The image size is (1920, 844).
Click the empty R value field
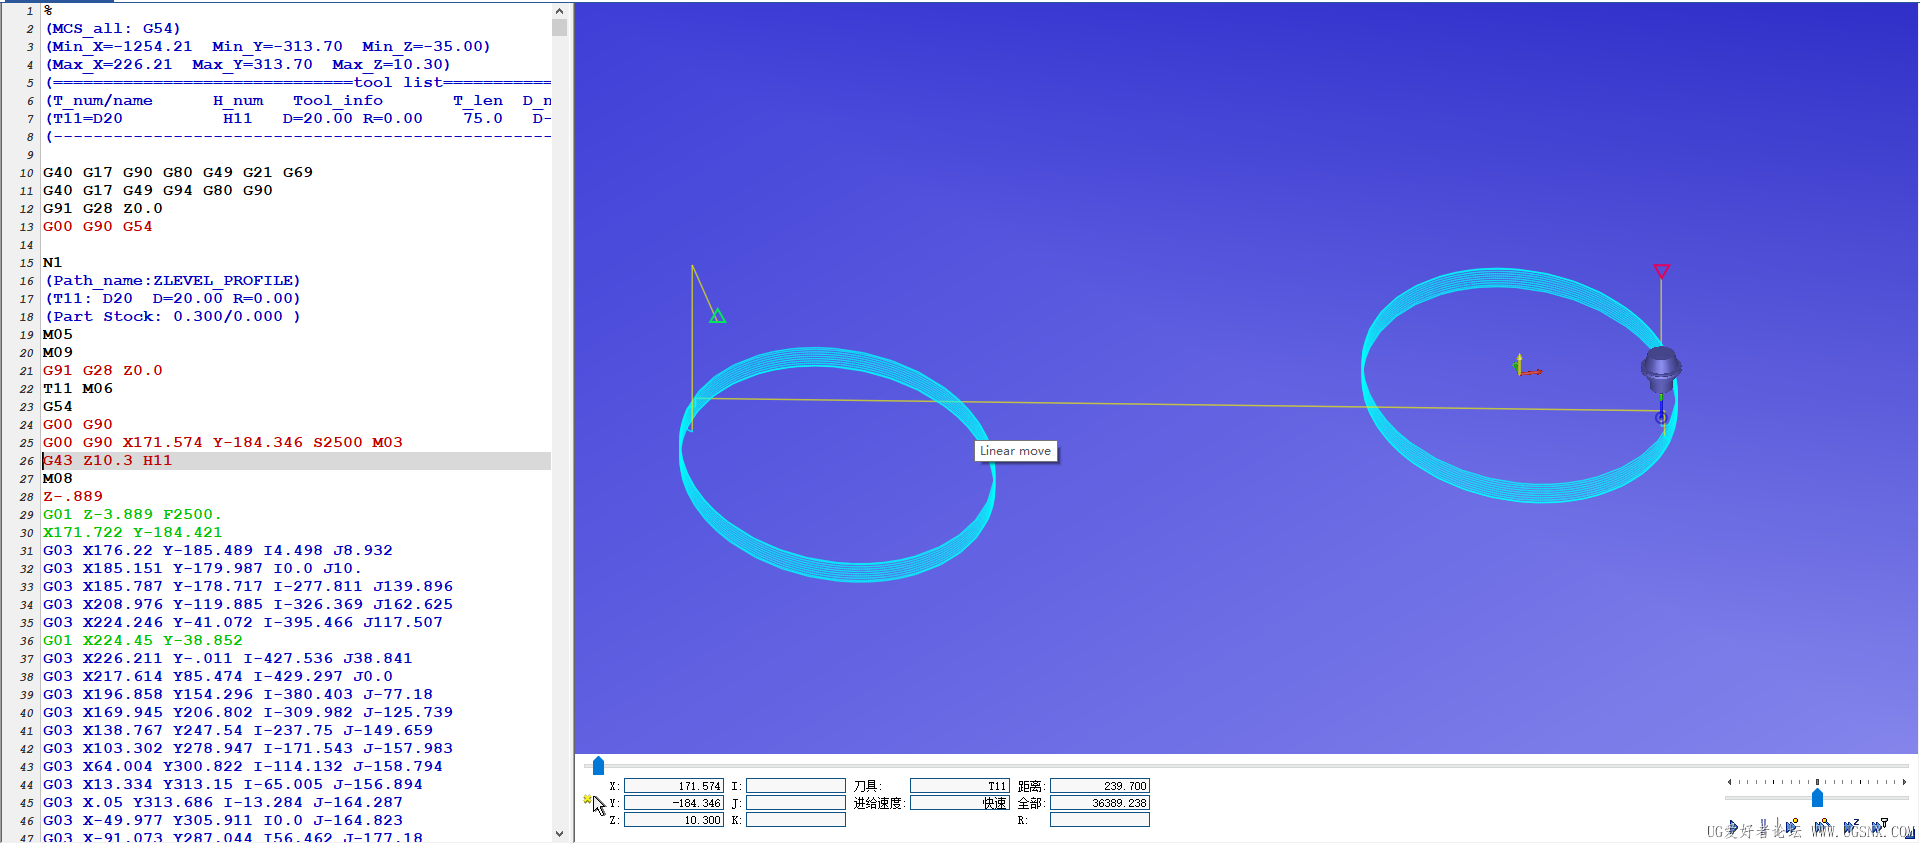(x=1100, y=820)
